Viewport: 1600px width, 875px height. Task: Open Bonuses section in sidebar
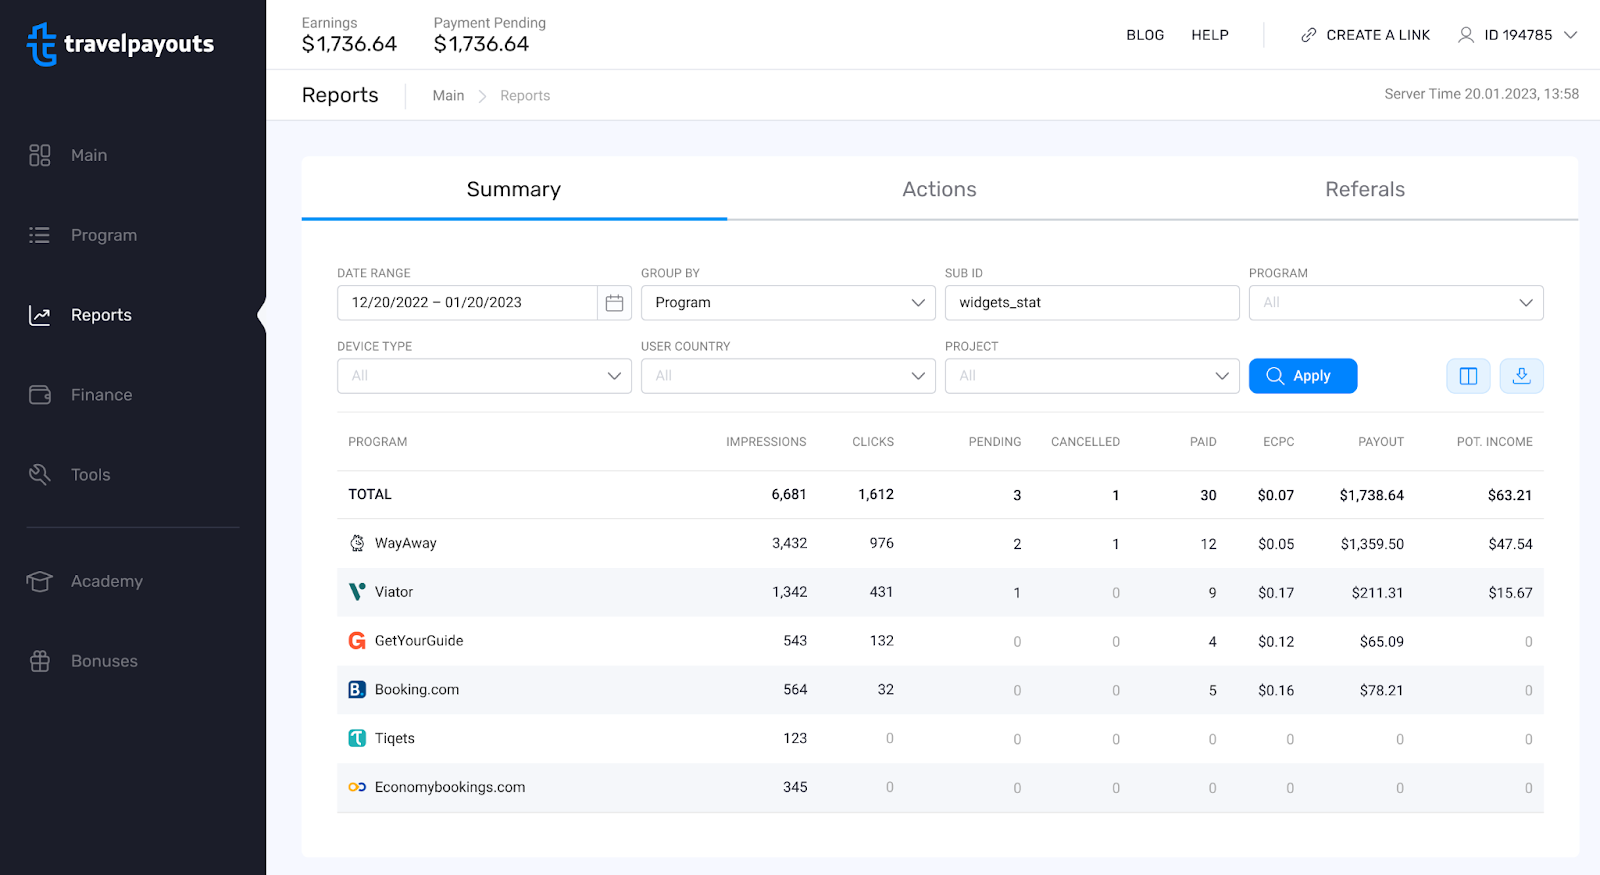[x=104, y=661]
